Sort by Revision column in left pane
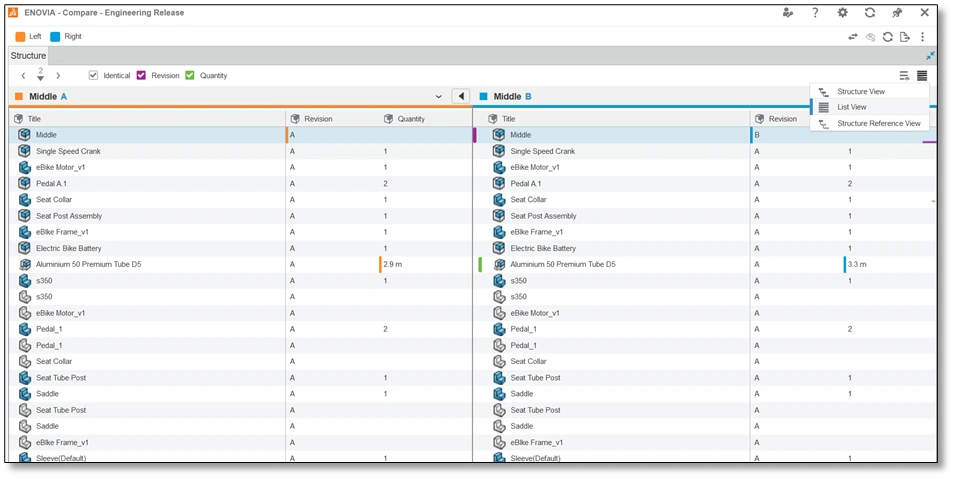This screenshot has height=479, width=954. coord(318,119)
